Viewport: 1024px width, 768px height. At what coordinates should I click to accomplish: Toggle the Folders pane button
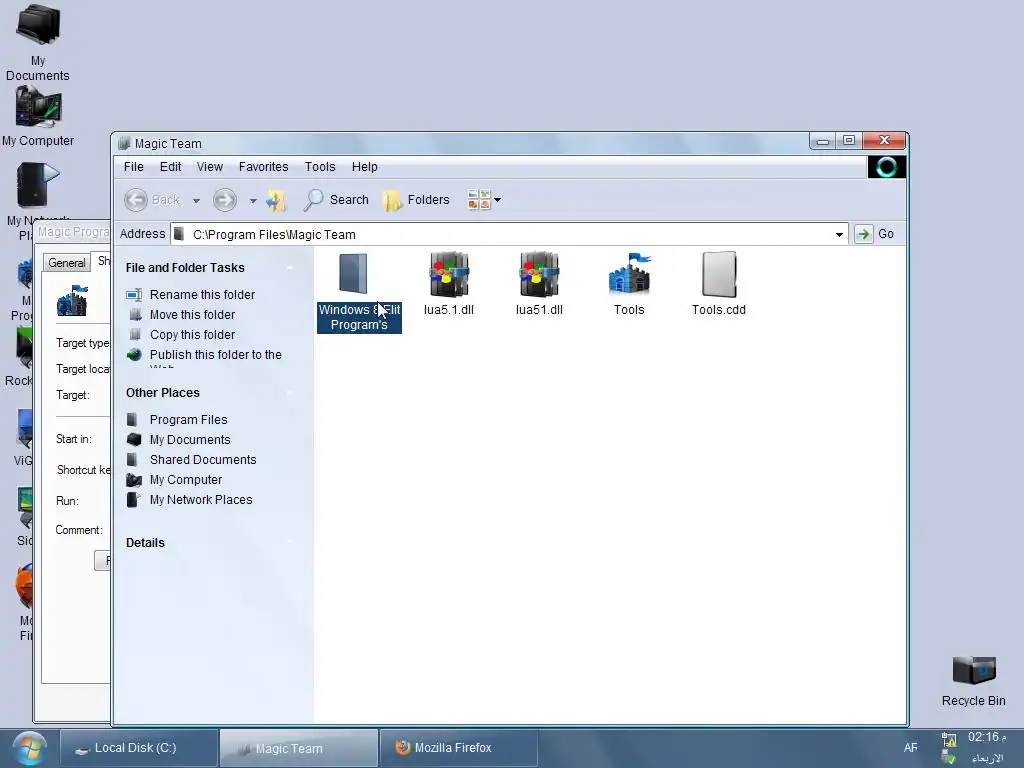pyautogui.click(x=416, y=200)
